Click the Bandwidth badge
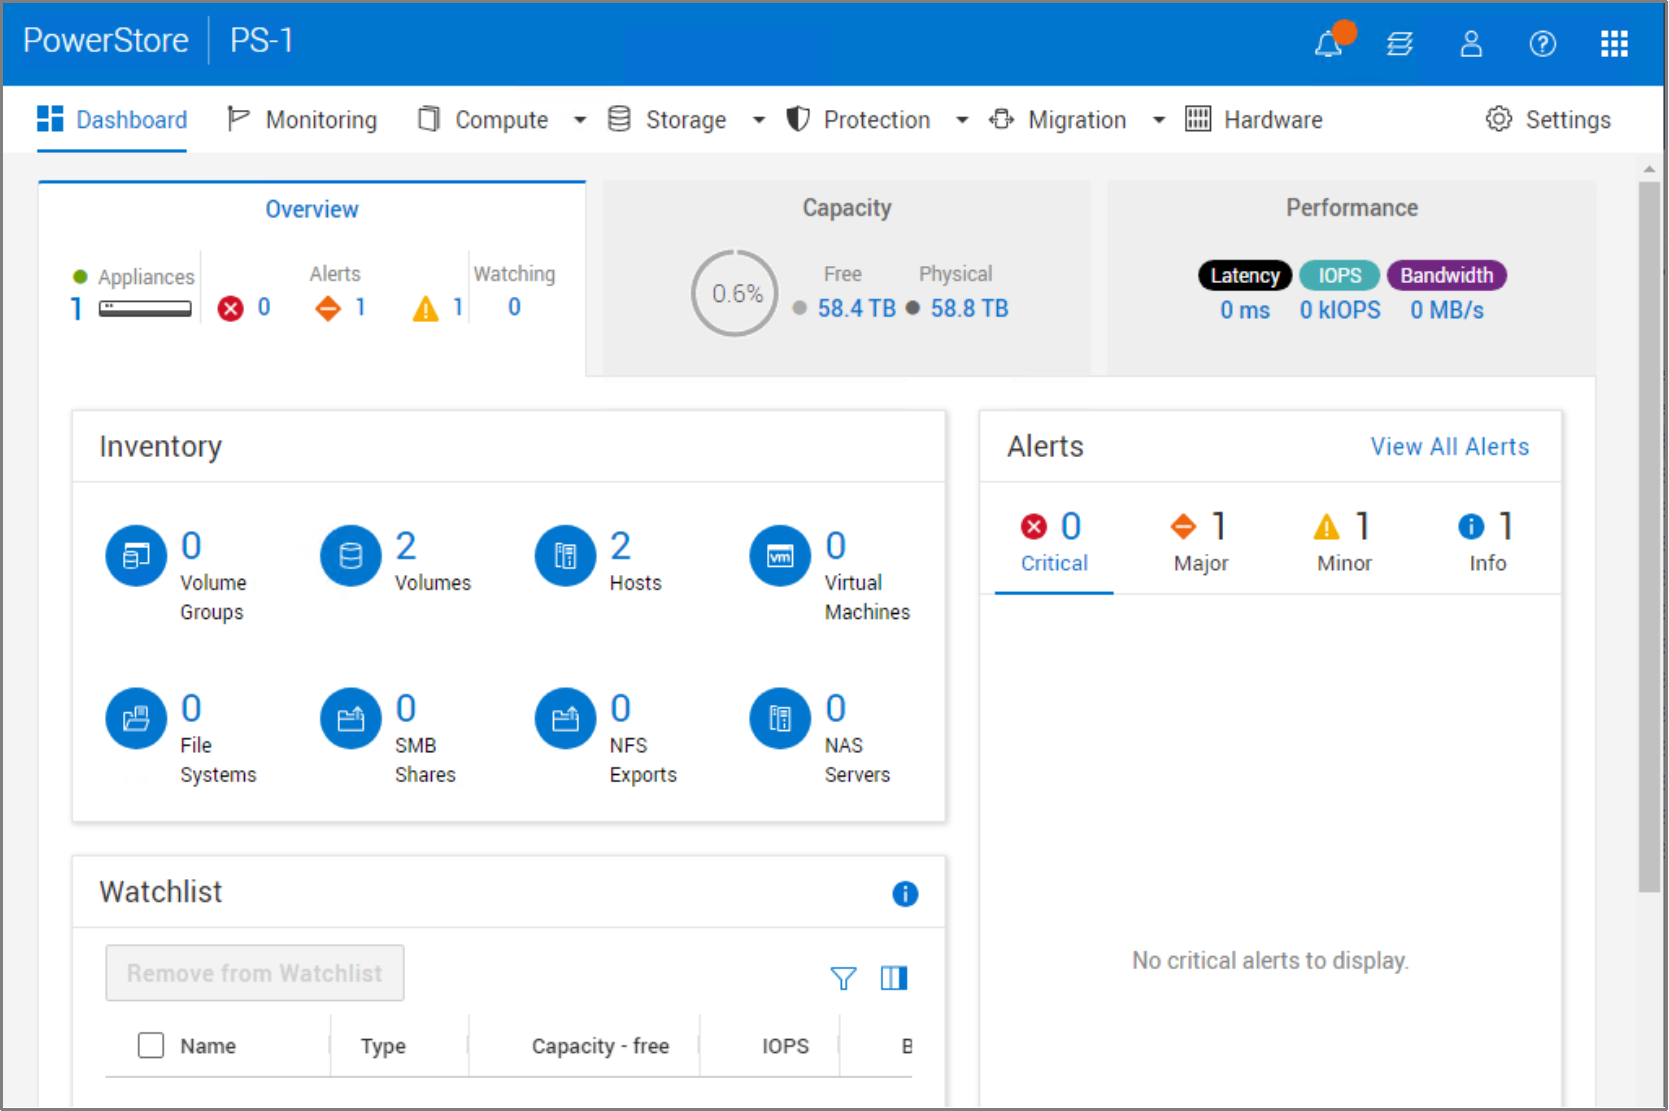Screen dimensions: 1669x1111 tap(1446, 275)
